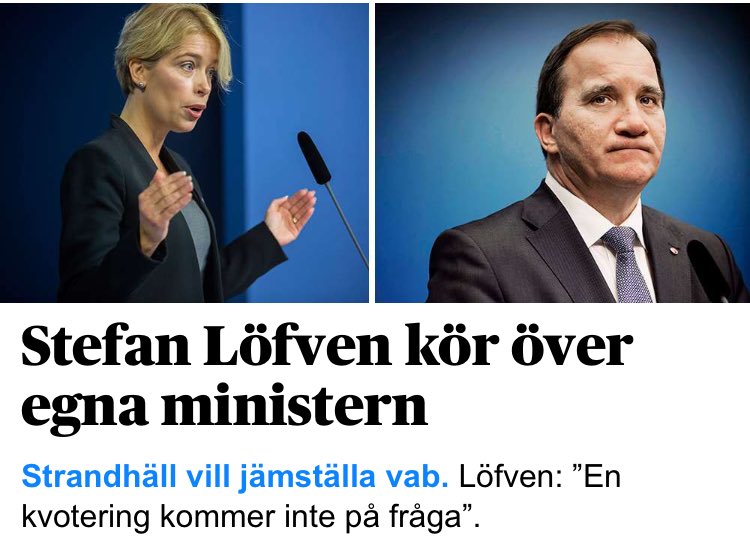Click the woman's hand wearing a ring

290,216
